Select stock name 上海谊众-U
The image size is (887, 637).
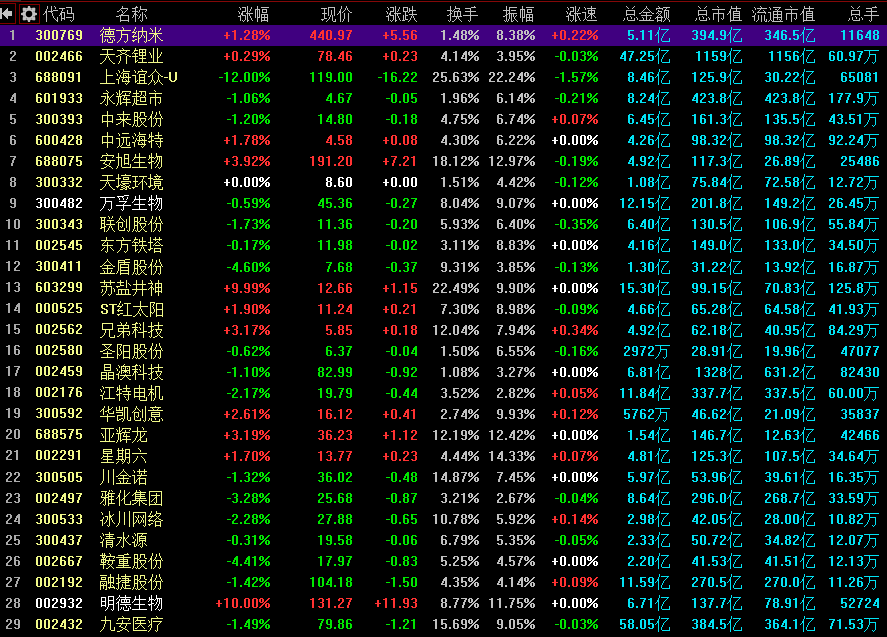(139, 77)
